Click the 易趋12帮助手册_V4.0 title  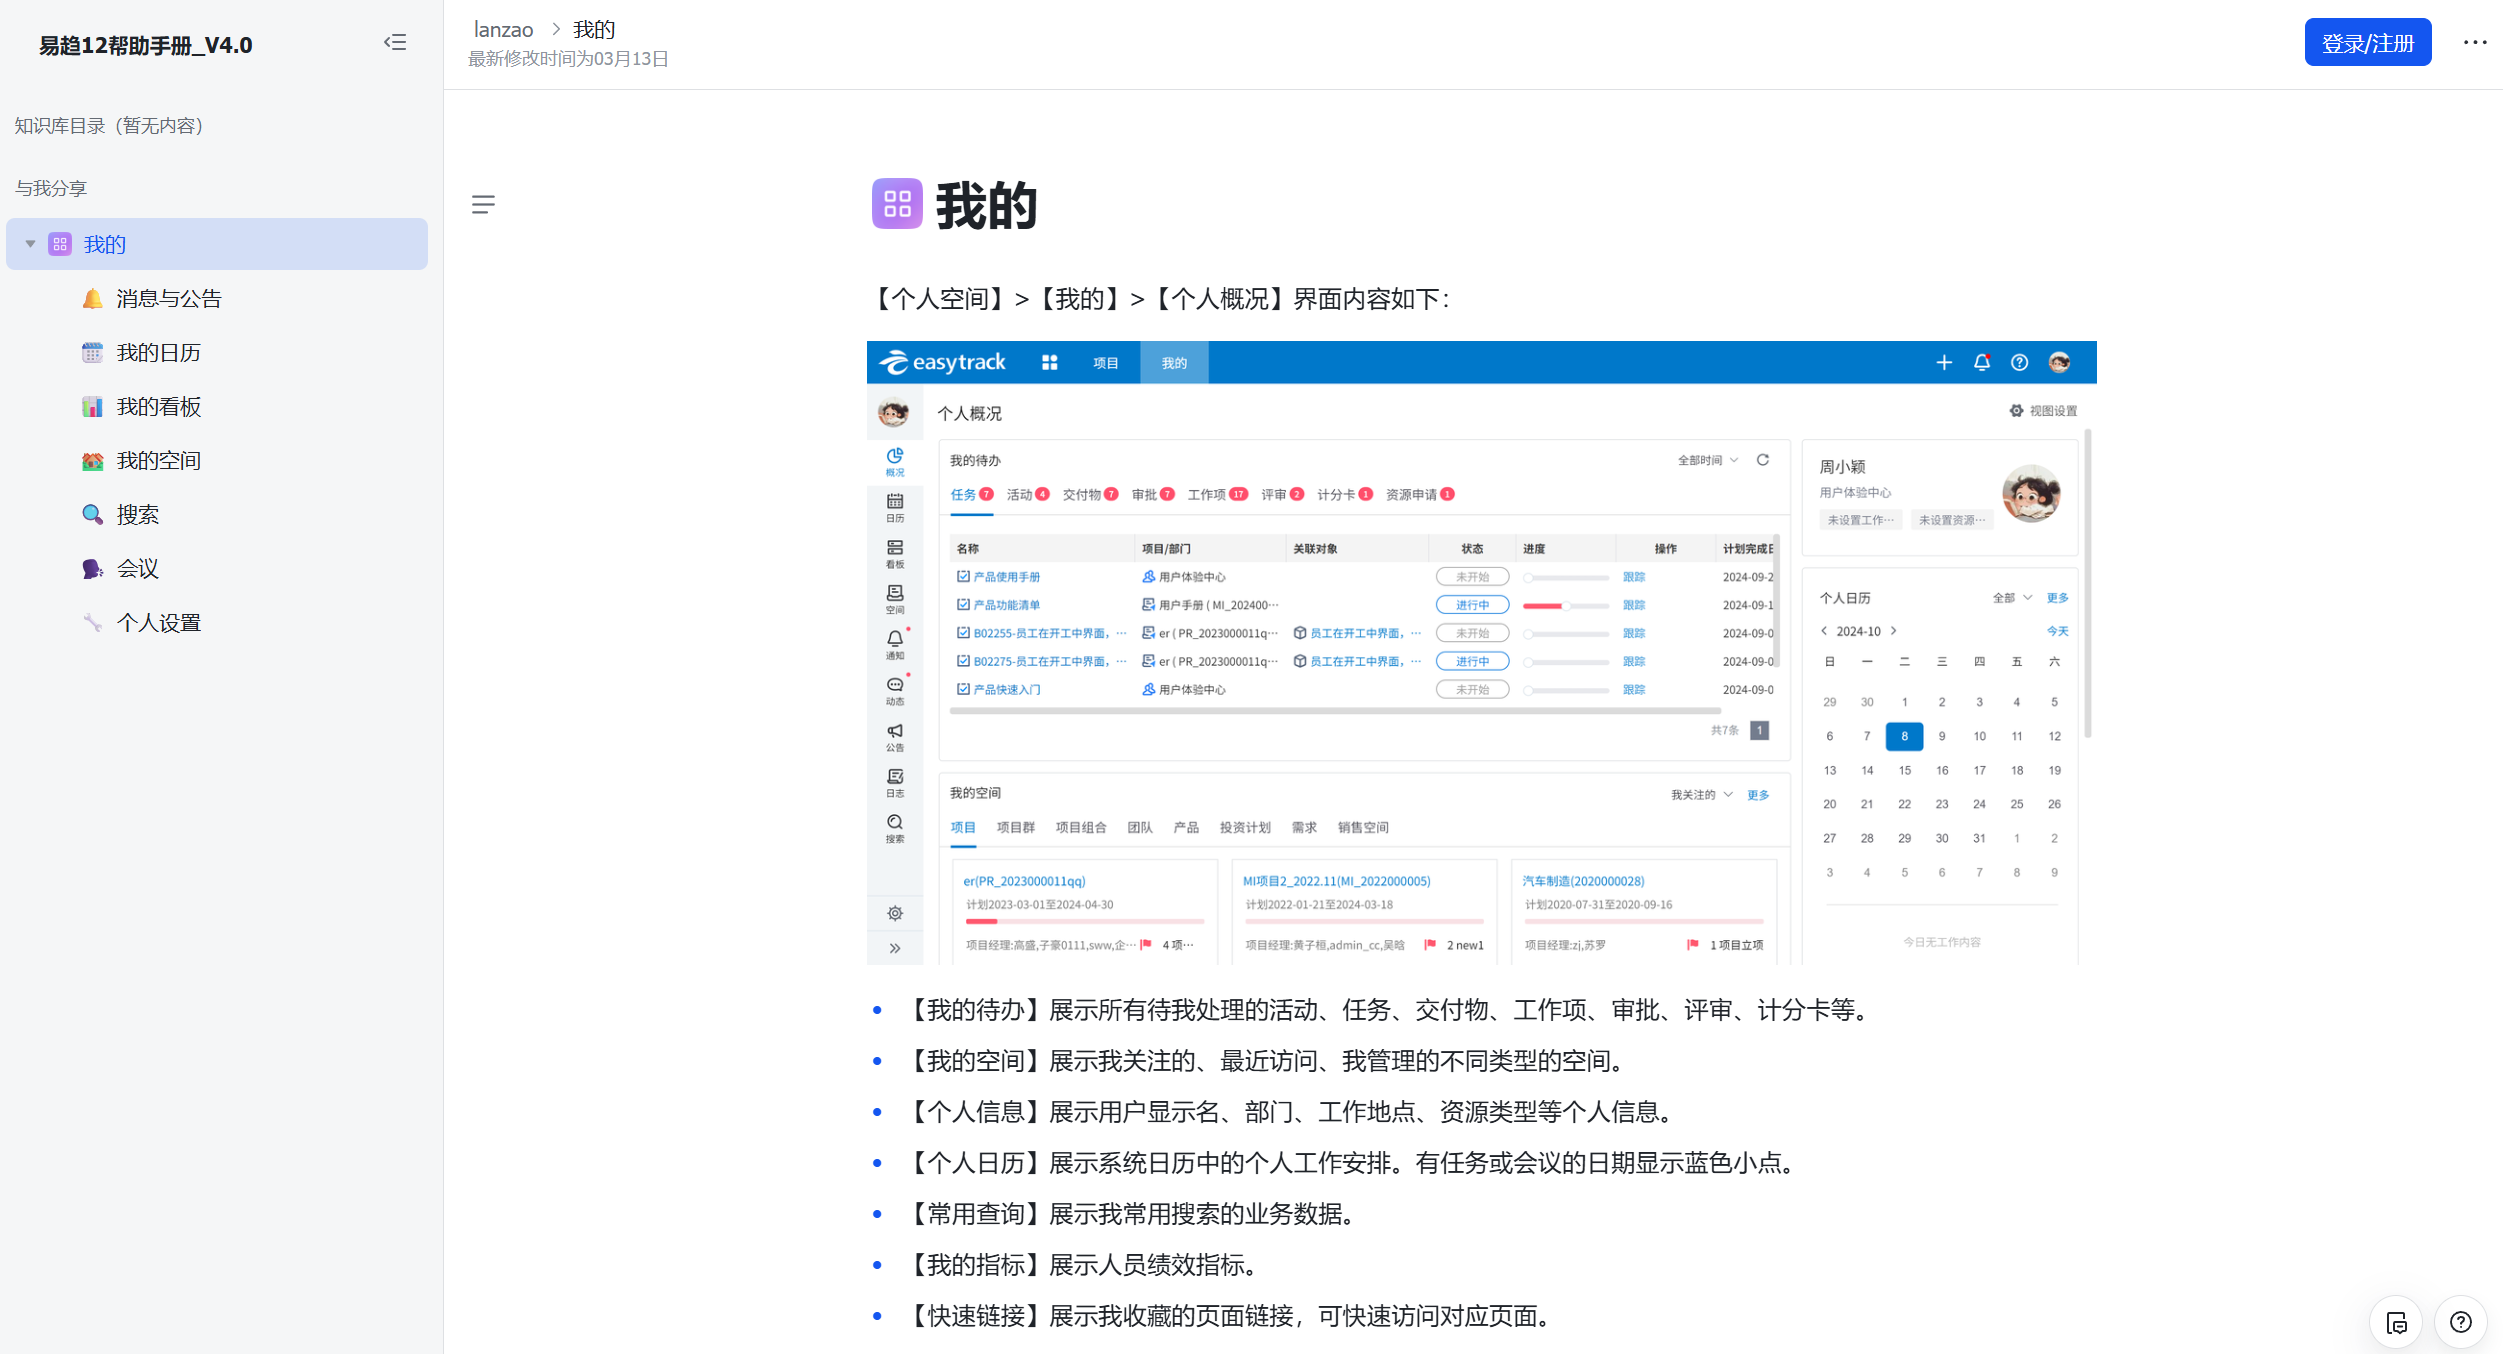pyautogui.click(x=146, y=46)
